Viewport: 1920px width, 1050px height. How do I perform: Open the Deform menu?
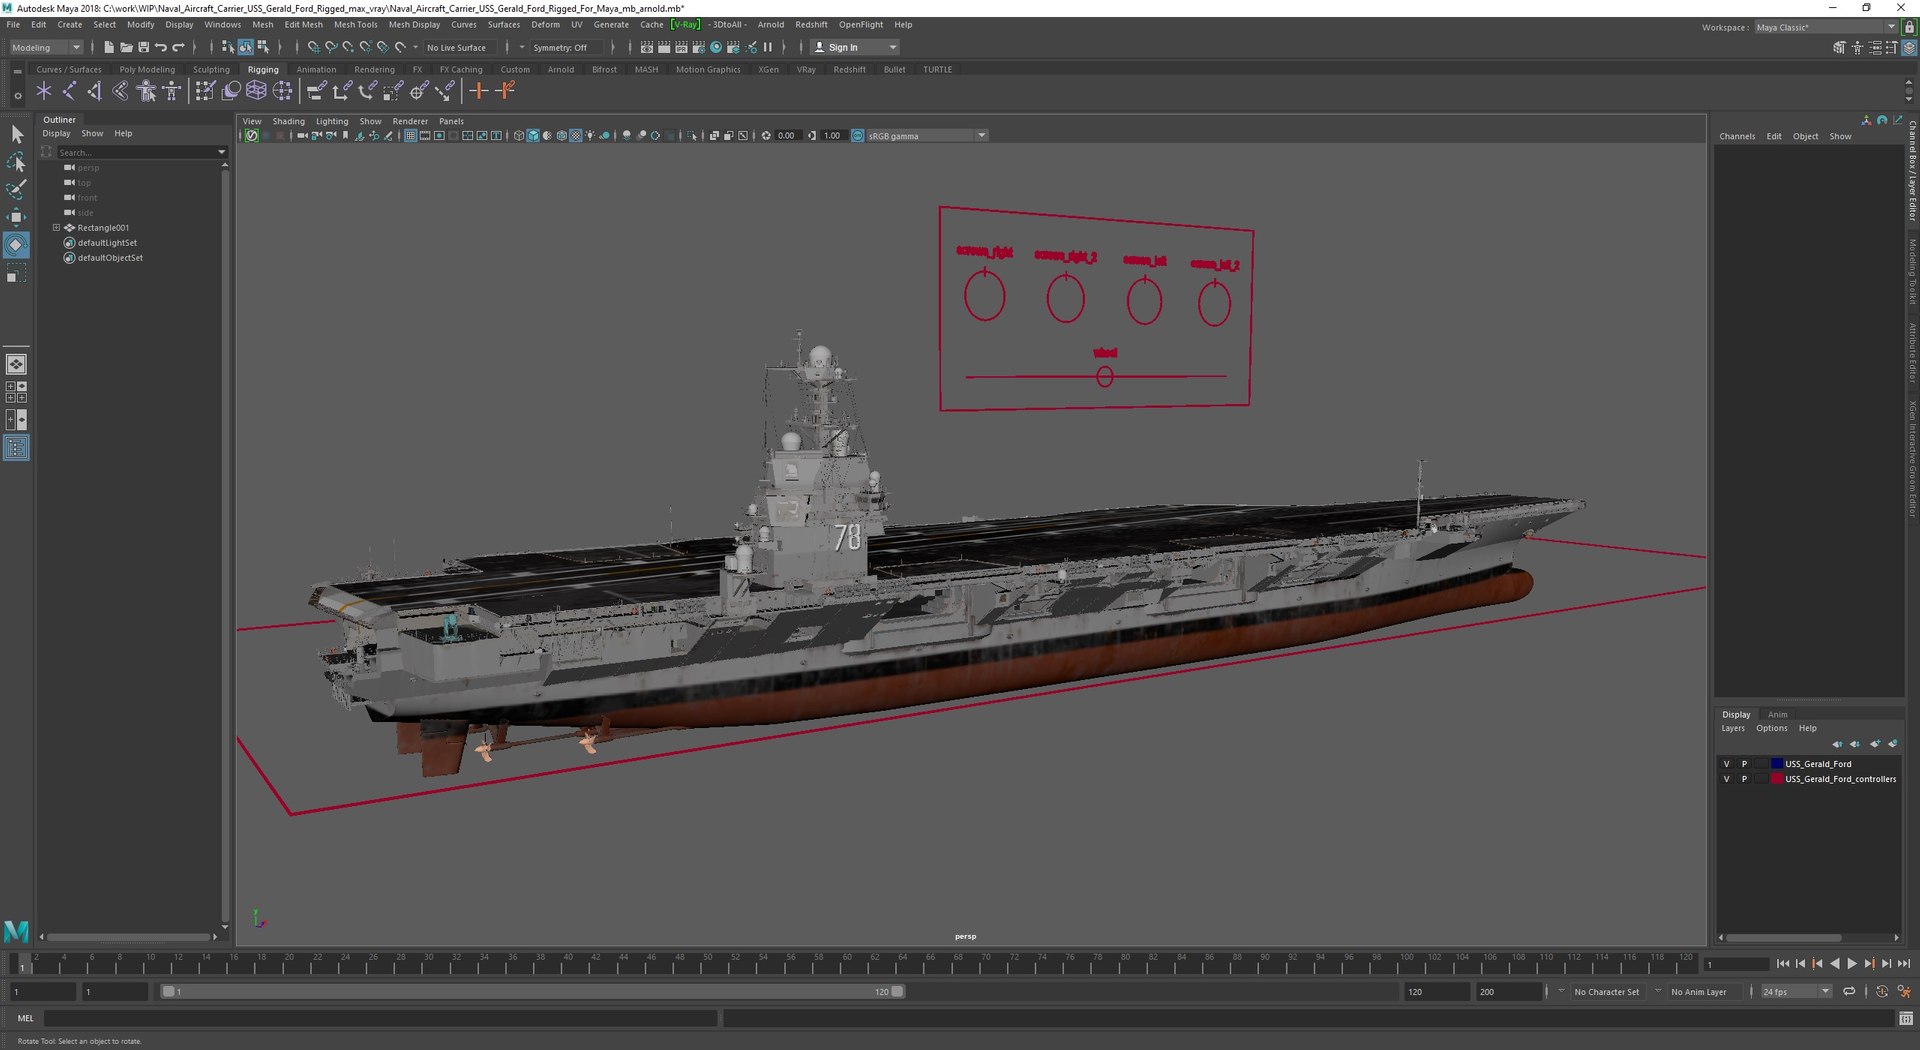pyautogui.click(x=545, y=24)
